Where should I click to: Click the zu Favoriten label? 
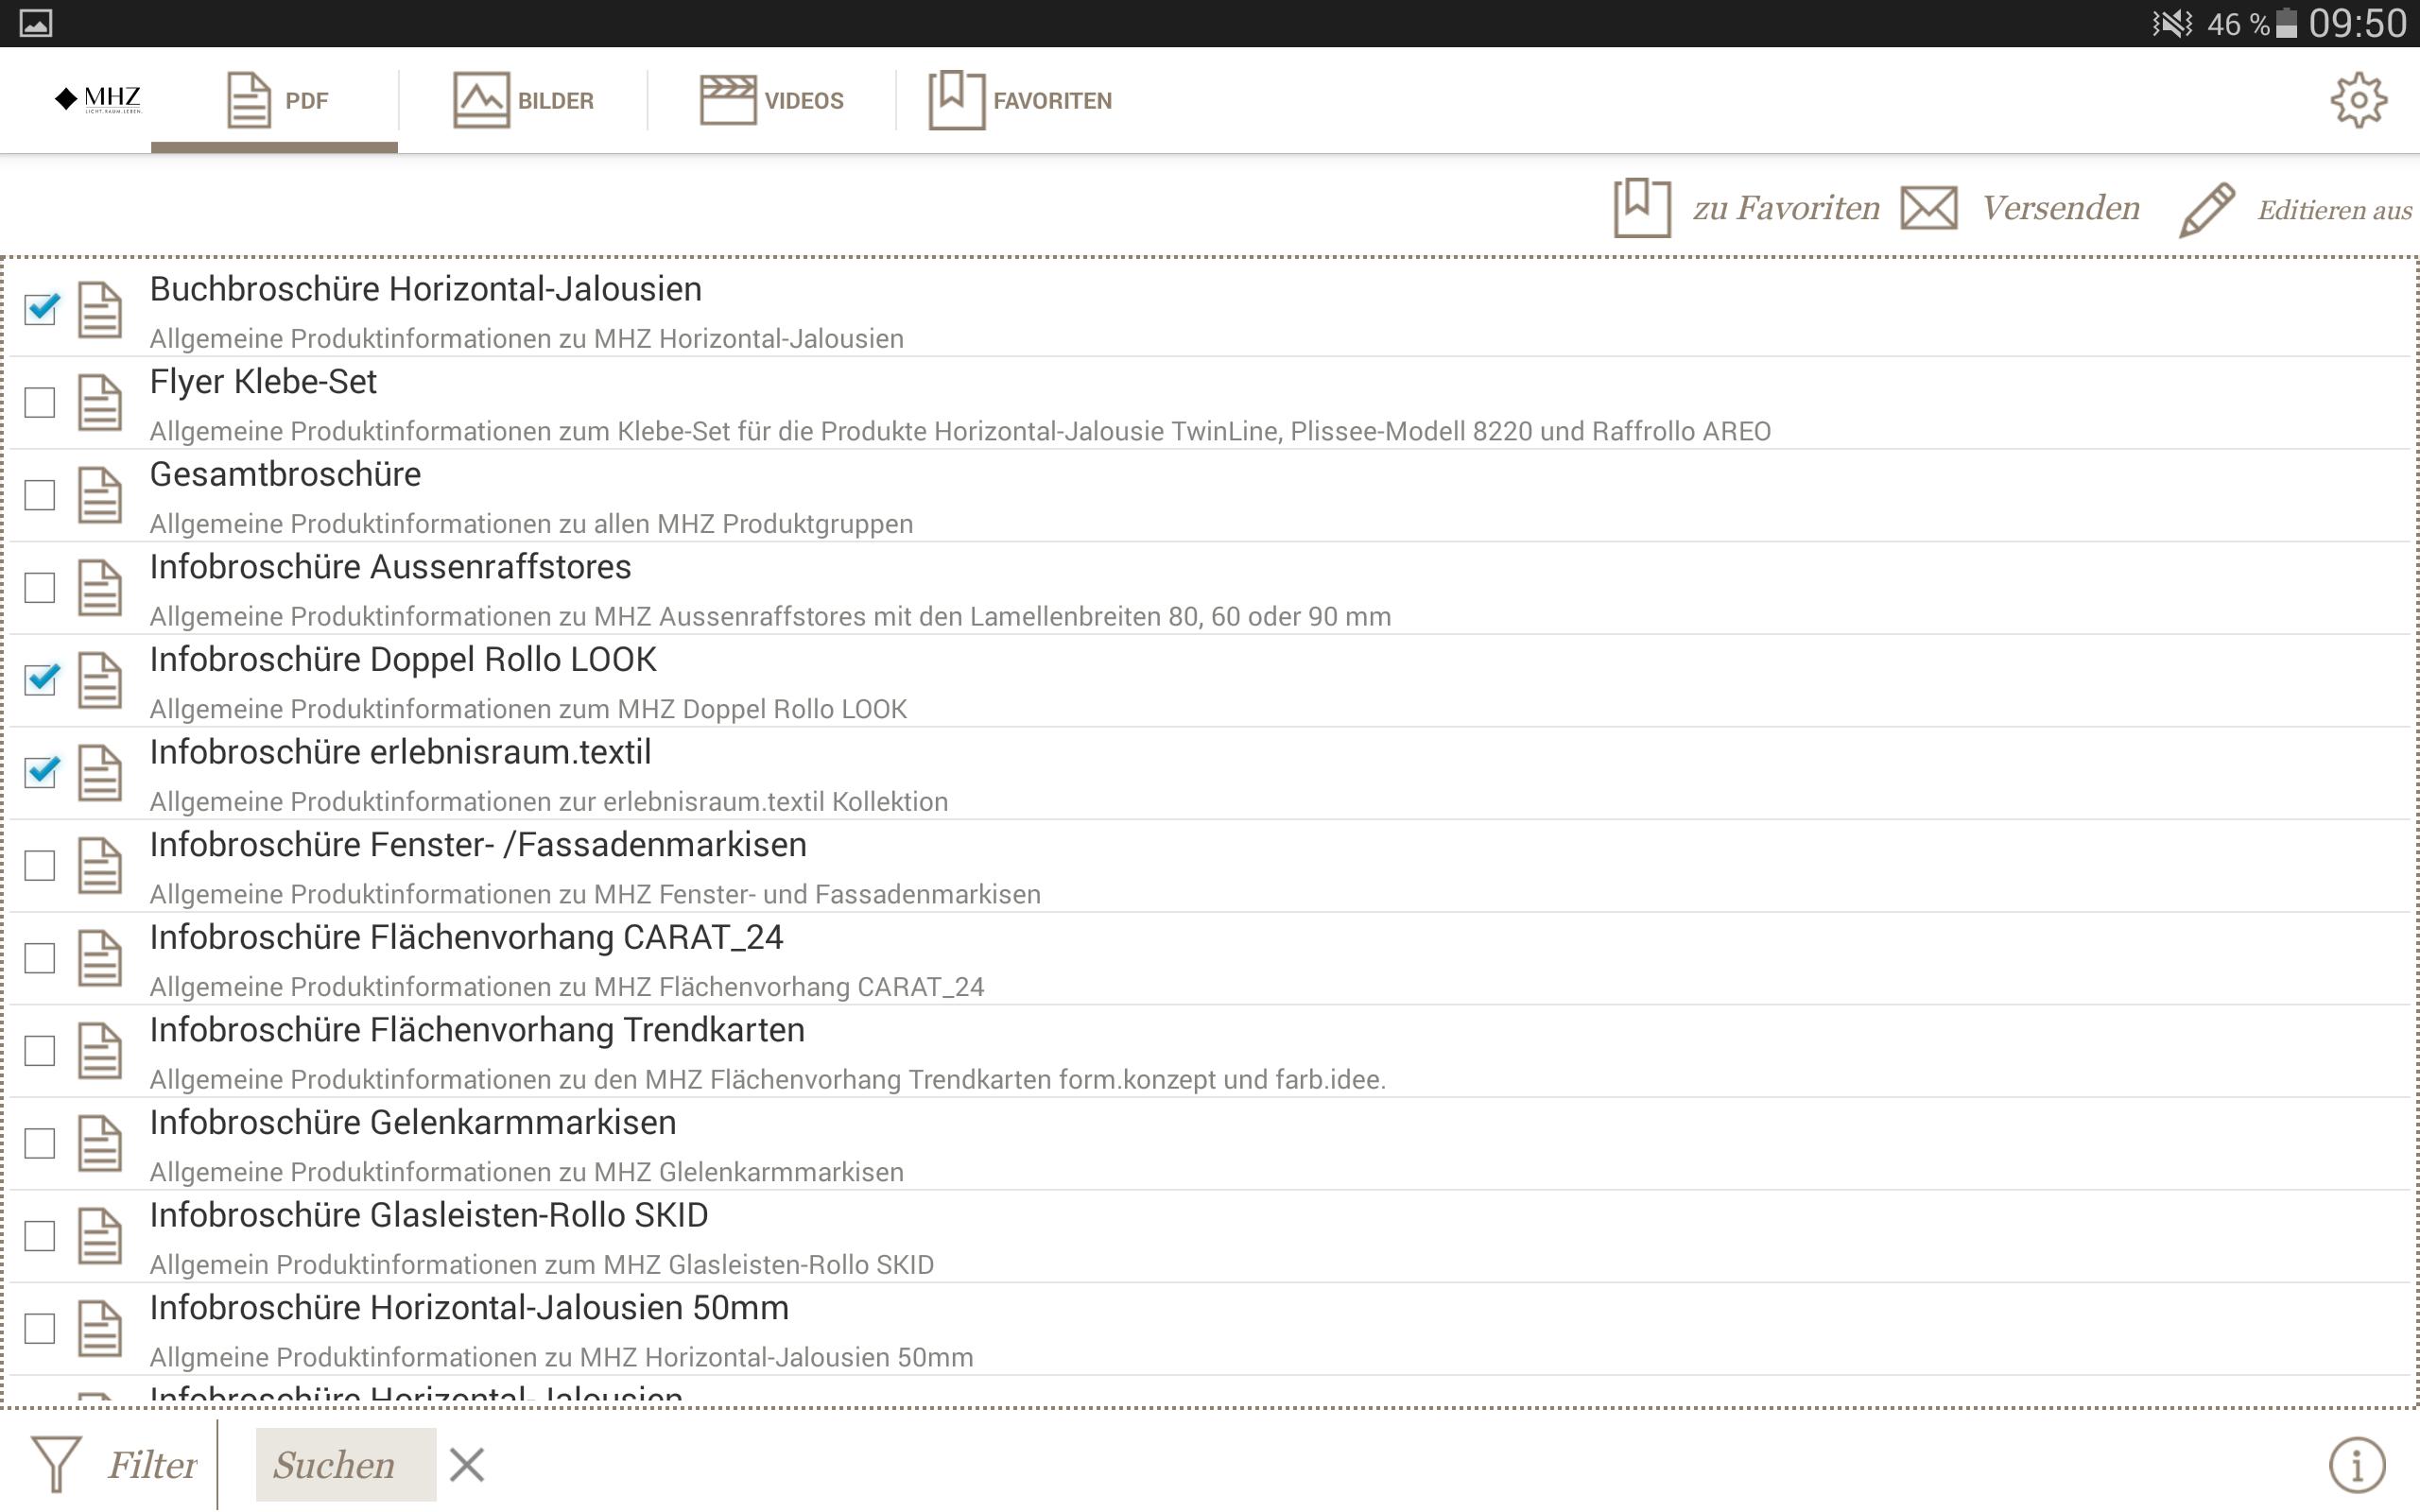click(x=1786, y=208)
